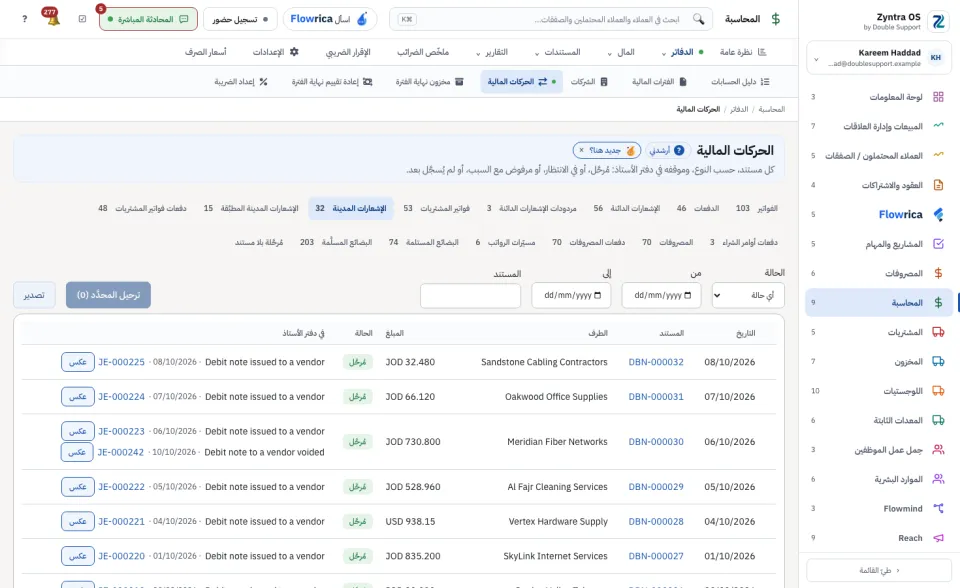
Task: Open المصروفات sidebar dollar icon
Action: click(938, 273)
